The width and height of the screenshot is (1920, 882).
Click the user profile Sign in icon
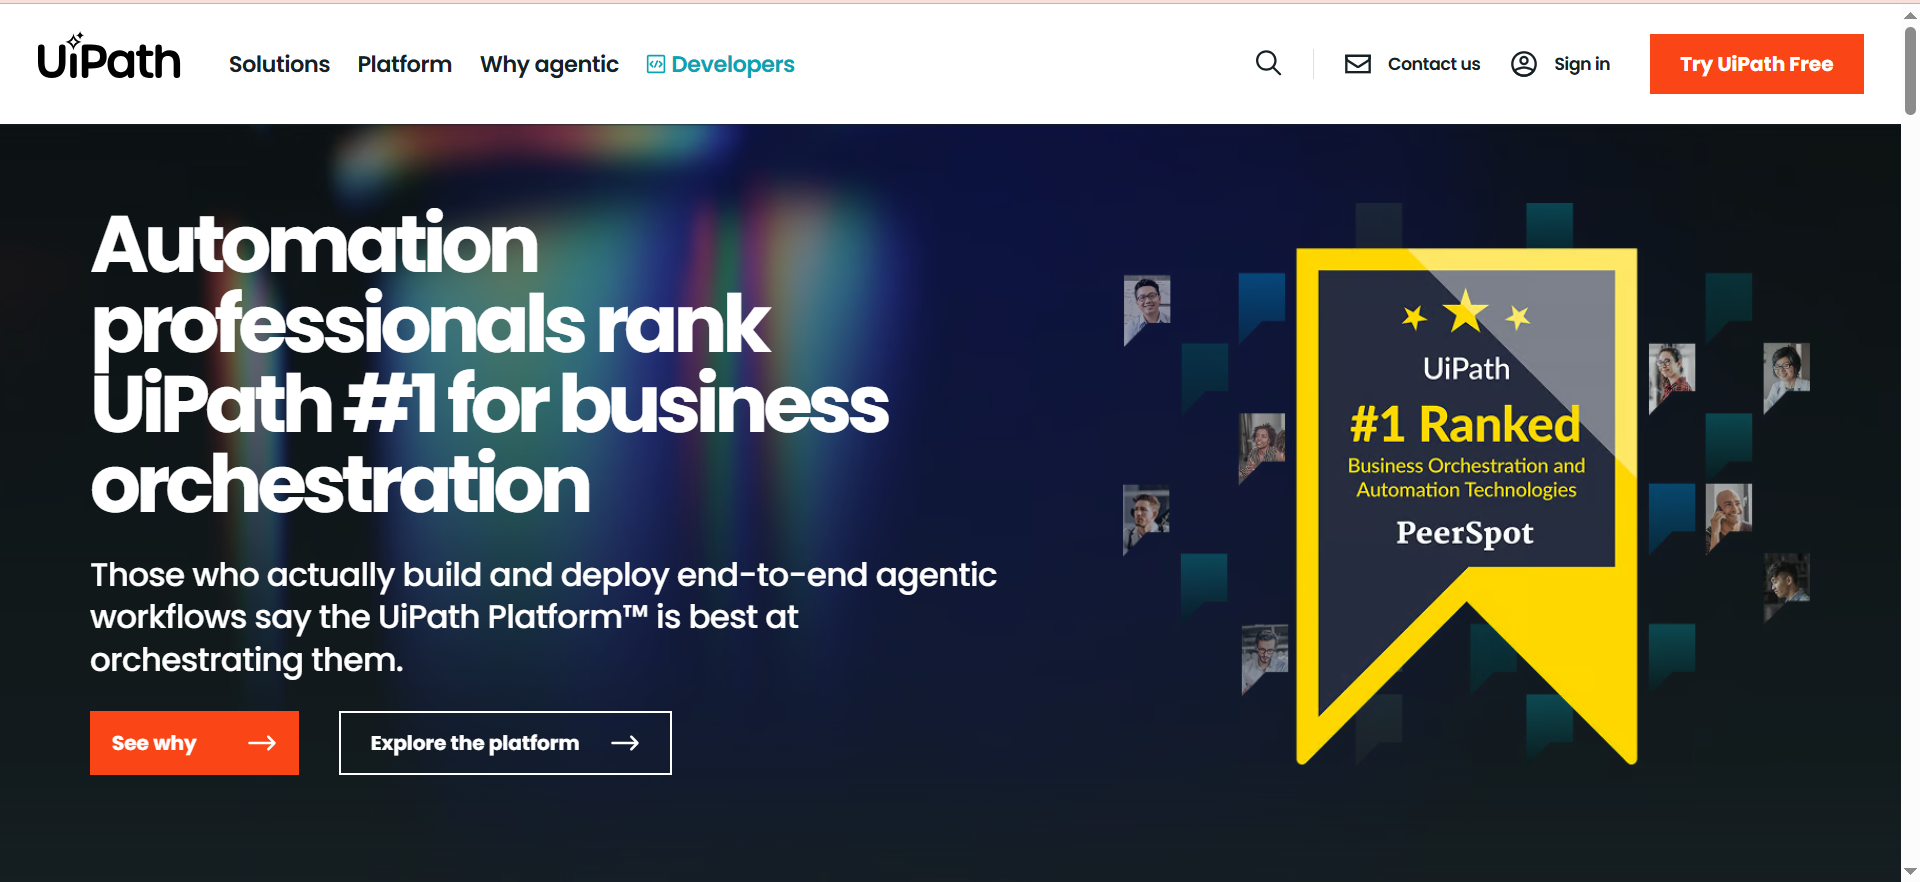point(1523,64)
